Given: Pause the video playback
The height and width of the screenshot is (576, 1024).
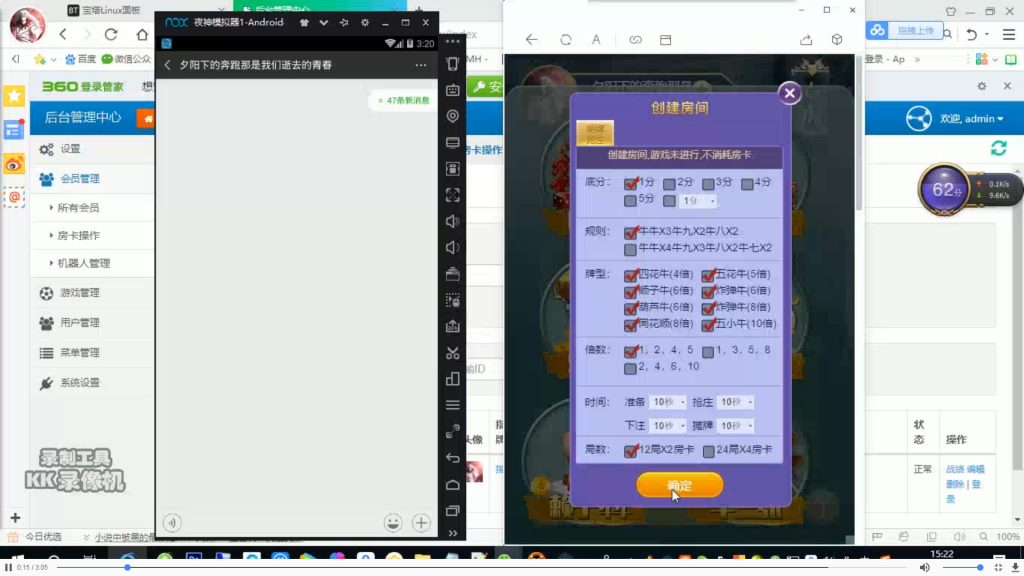Looking at the screenshot, I should pyautogui.click(x=8, y=568).
